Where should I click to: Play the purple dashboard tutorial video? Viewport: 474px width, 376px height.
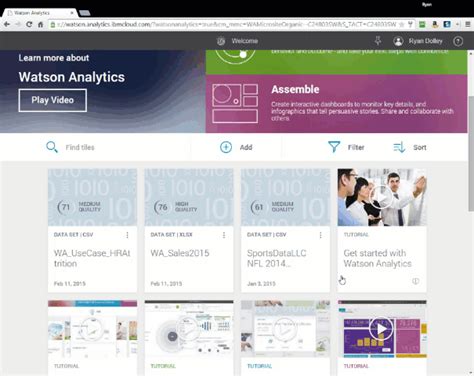pyautogui.click(x=381, y=329)
